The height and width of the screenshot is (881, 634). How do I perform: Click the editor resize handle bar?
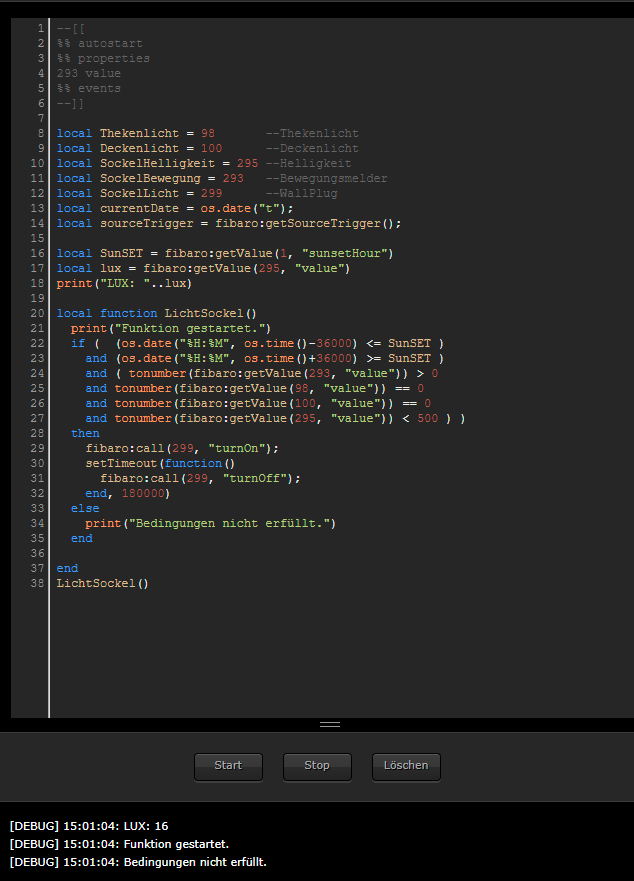(x=330, y=724)
